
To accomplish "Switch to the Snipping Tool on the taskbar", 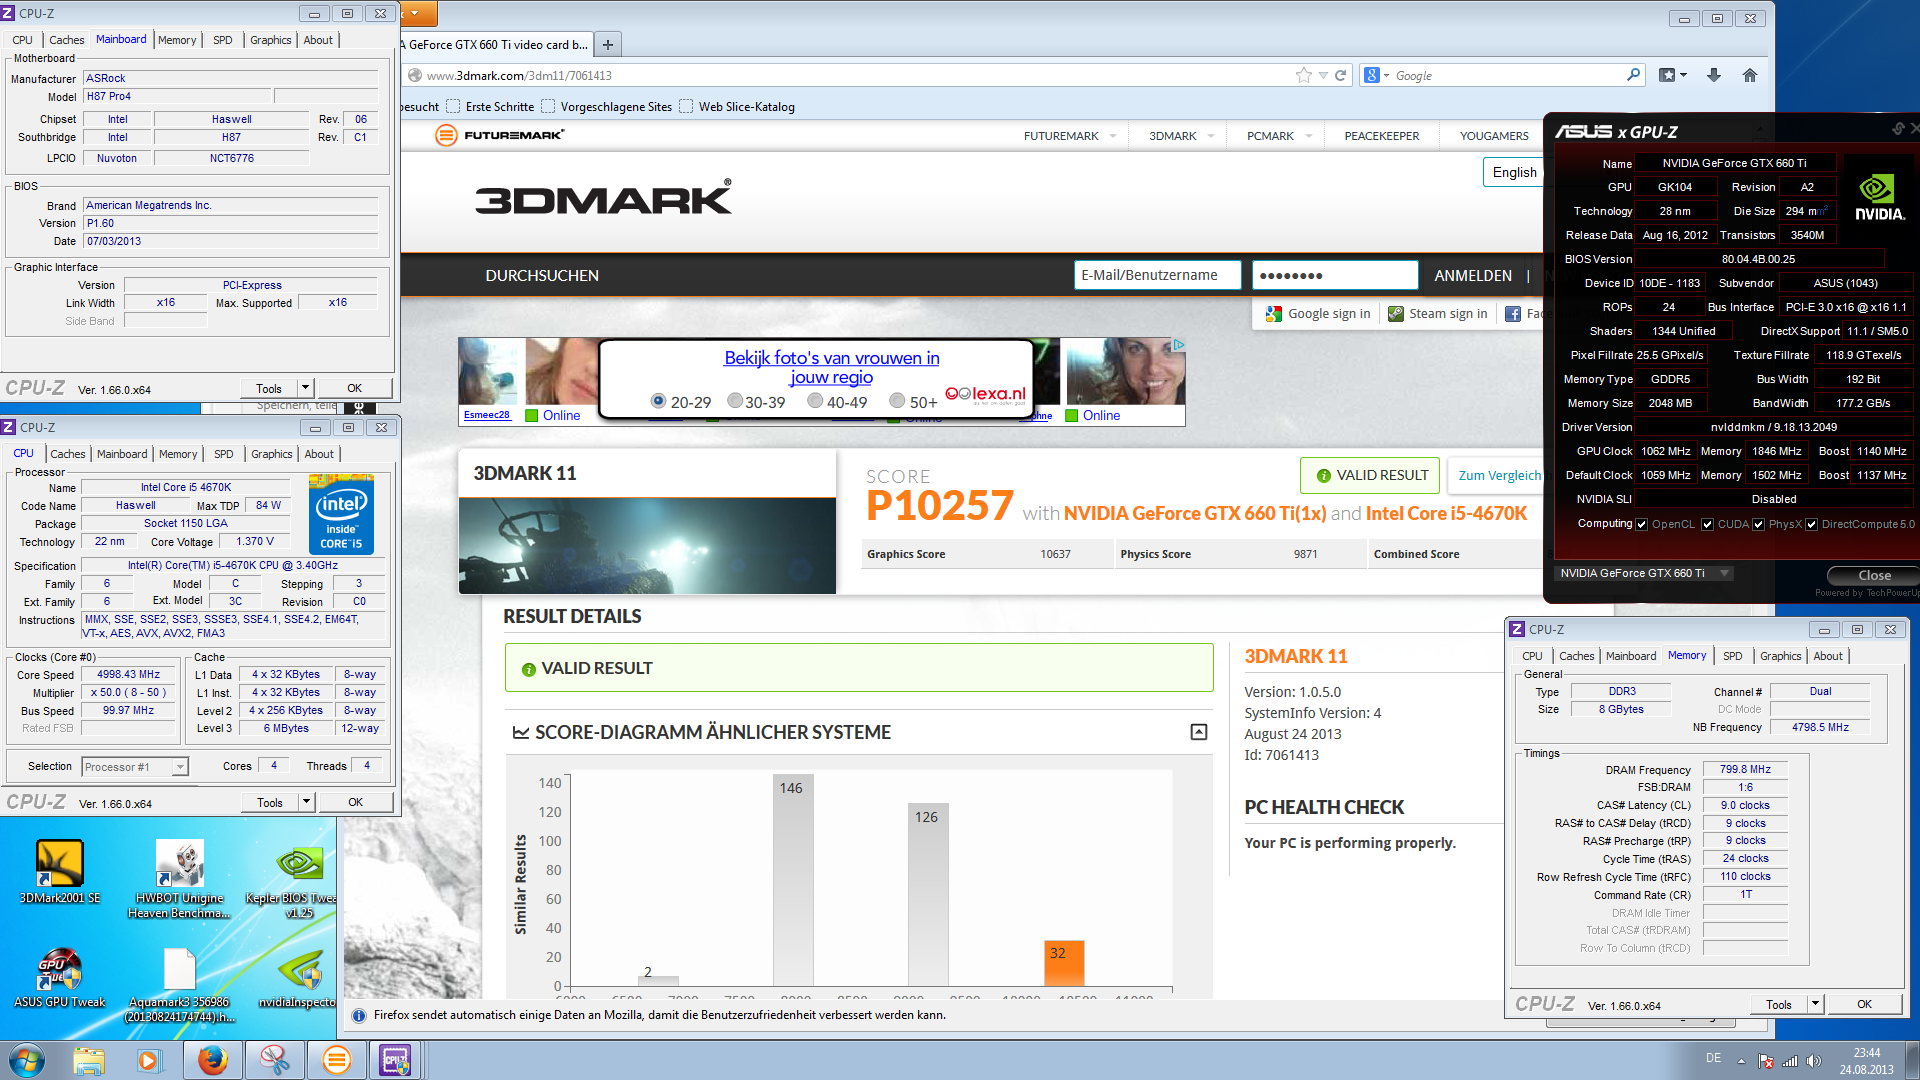I will [x=274, y=1060].
